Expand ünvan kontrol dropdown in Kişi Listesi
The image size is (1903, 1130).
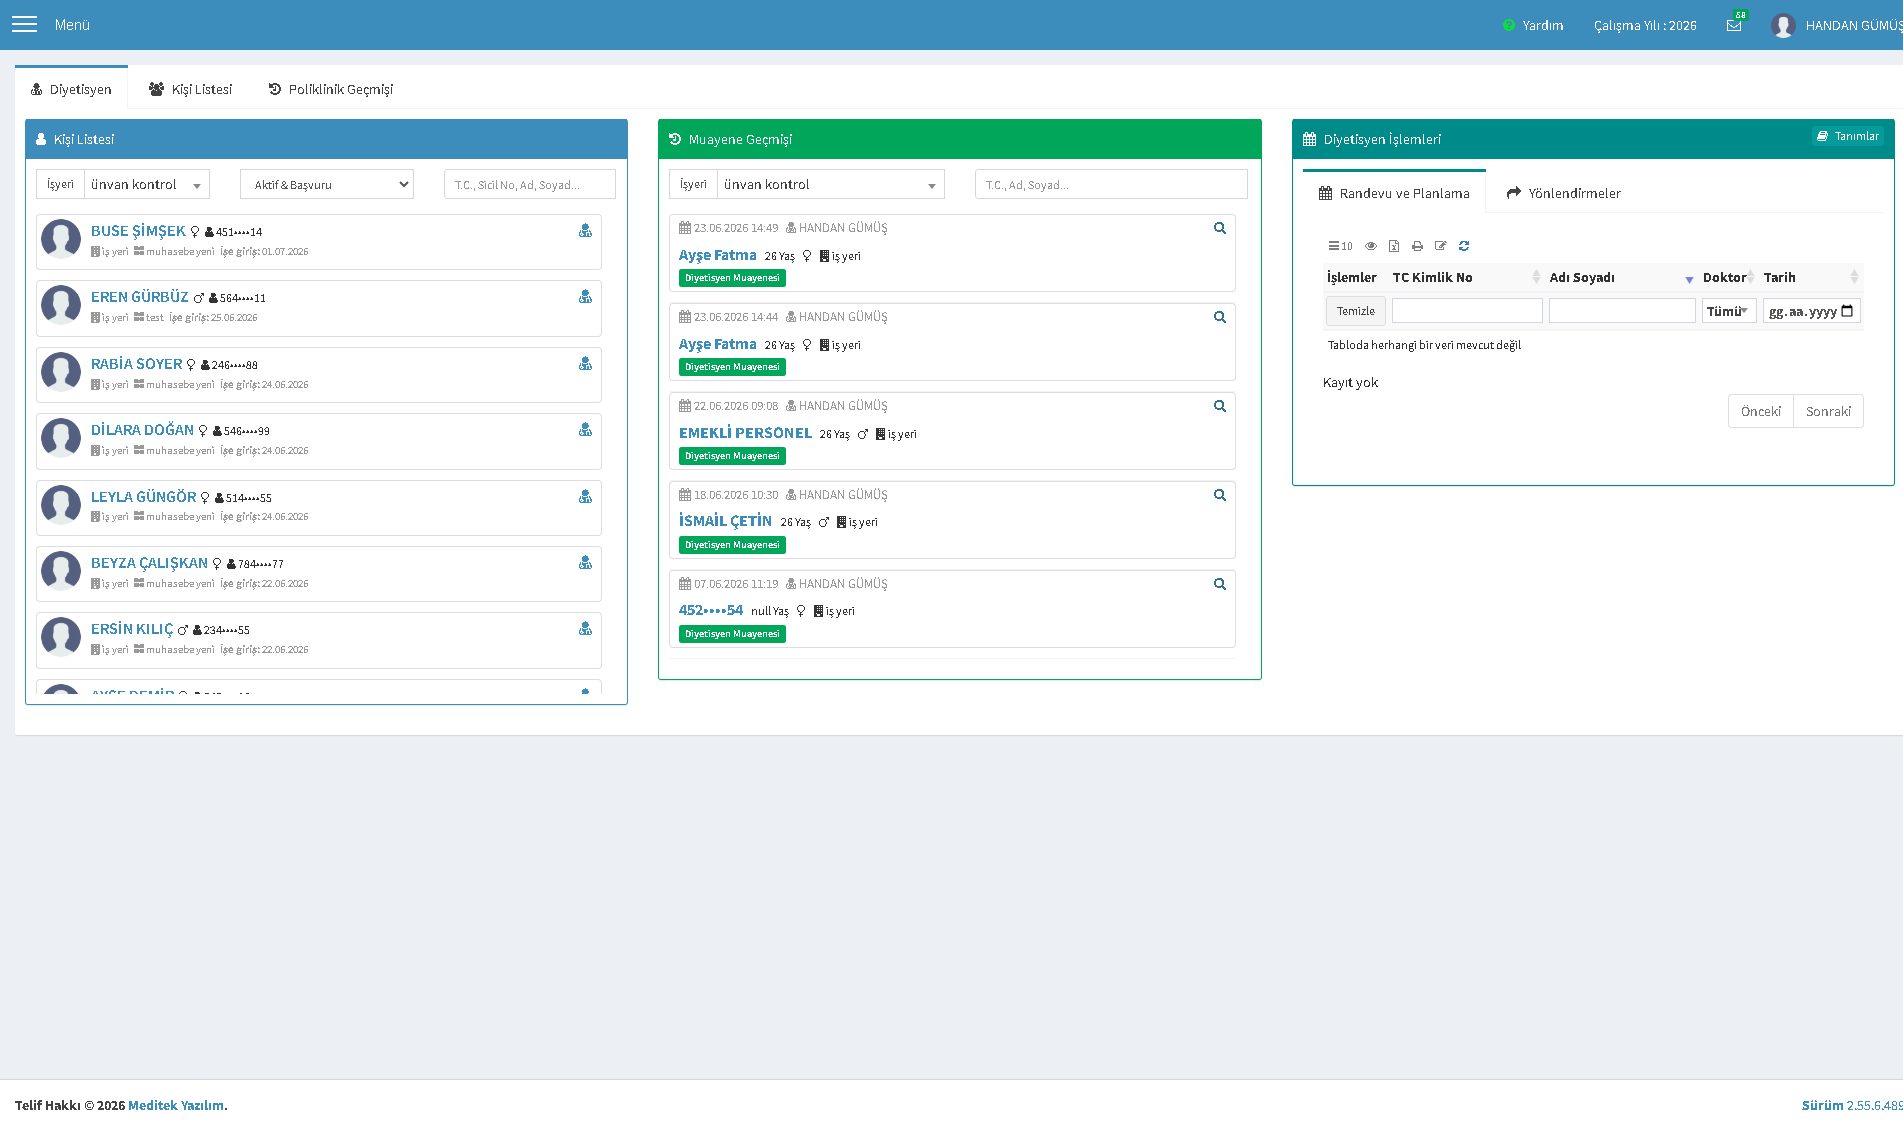point(147,184)
